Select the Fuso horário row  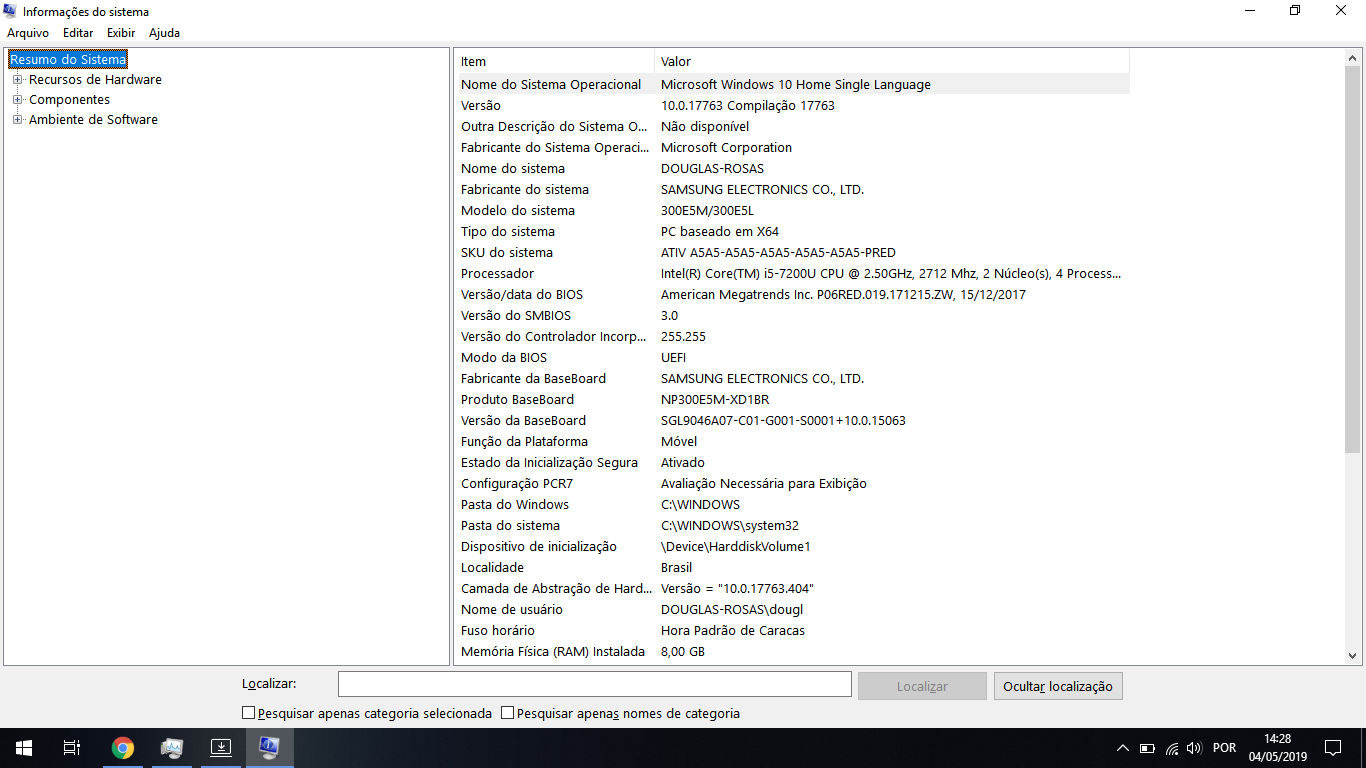click(x=792, y=630)
